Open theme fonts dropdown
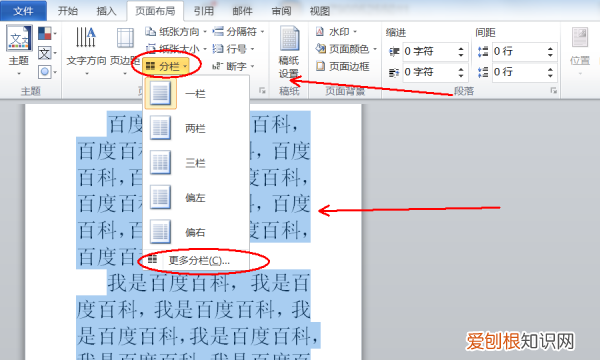Image resolution: width=600 pixels, height=360 pixels. tap(47, 53)
